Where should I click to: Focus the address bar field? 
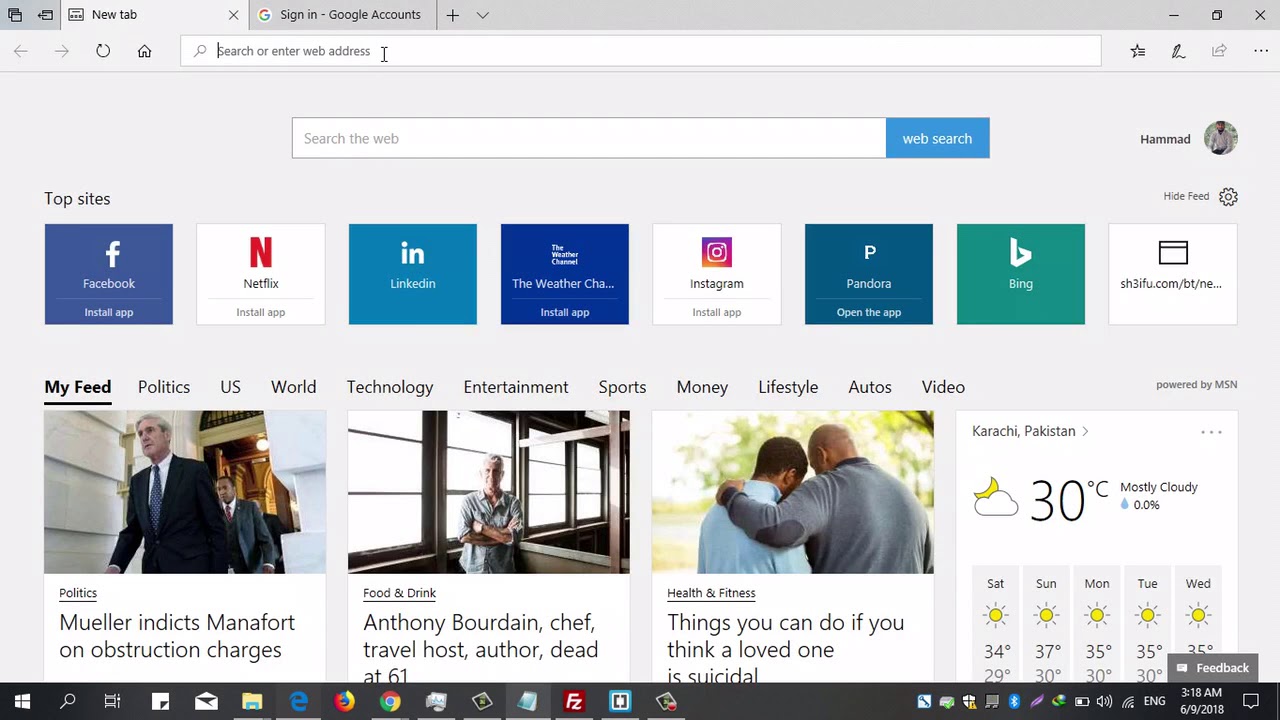point(640,51)
